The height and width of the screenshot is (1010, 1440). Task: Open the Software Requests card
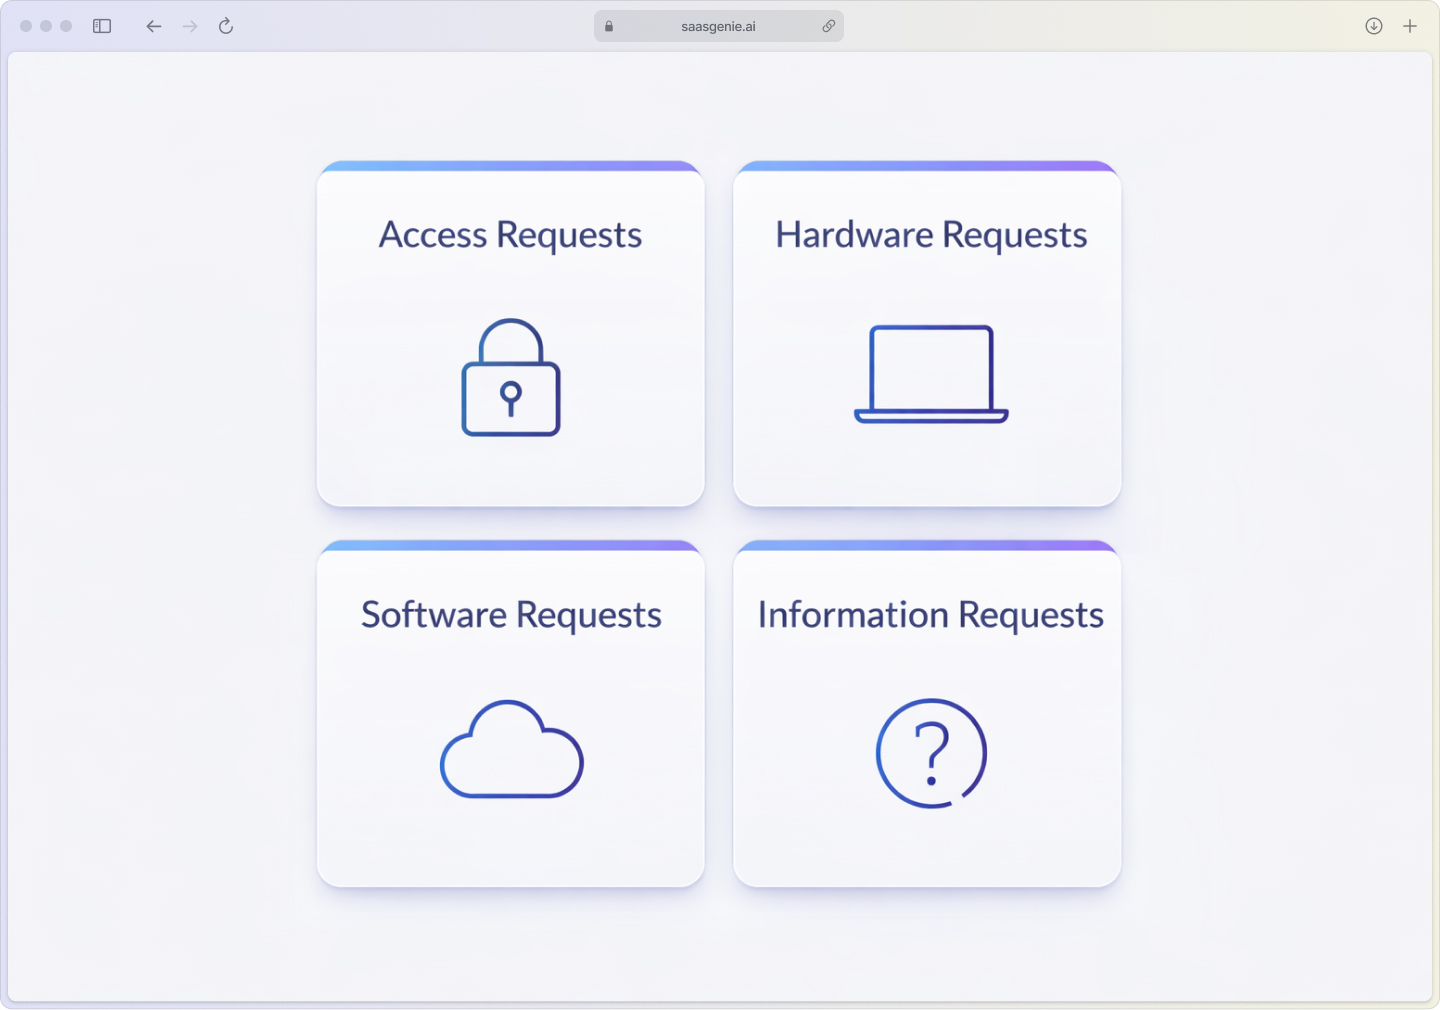510,714
